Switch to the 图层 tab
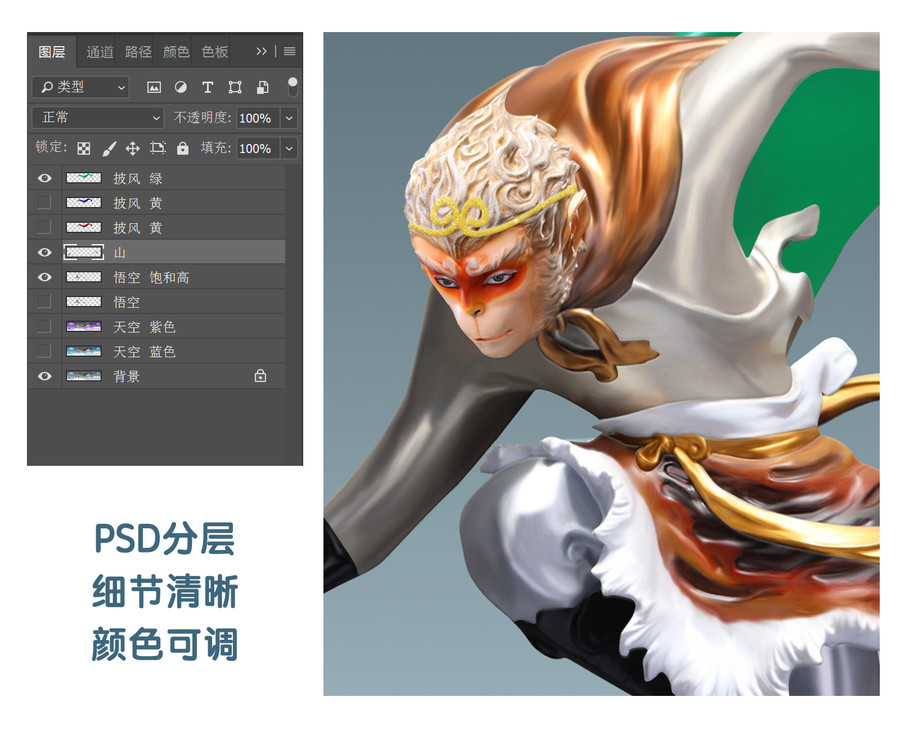The width and height of the screenshot is (900, 737). [52, 52]
